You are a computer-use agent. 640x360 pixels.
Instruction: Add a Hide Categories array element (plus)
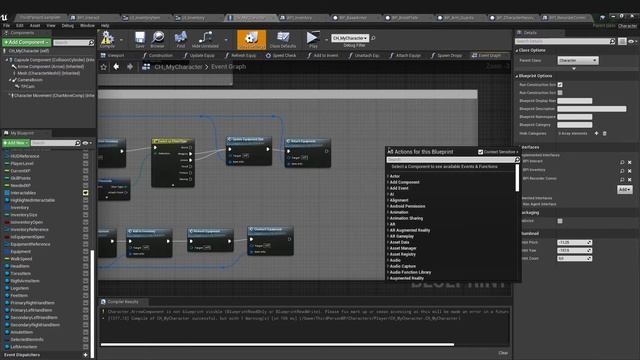pos(596,133)
